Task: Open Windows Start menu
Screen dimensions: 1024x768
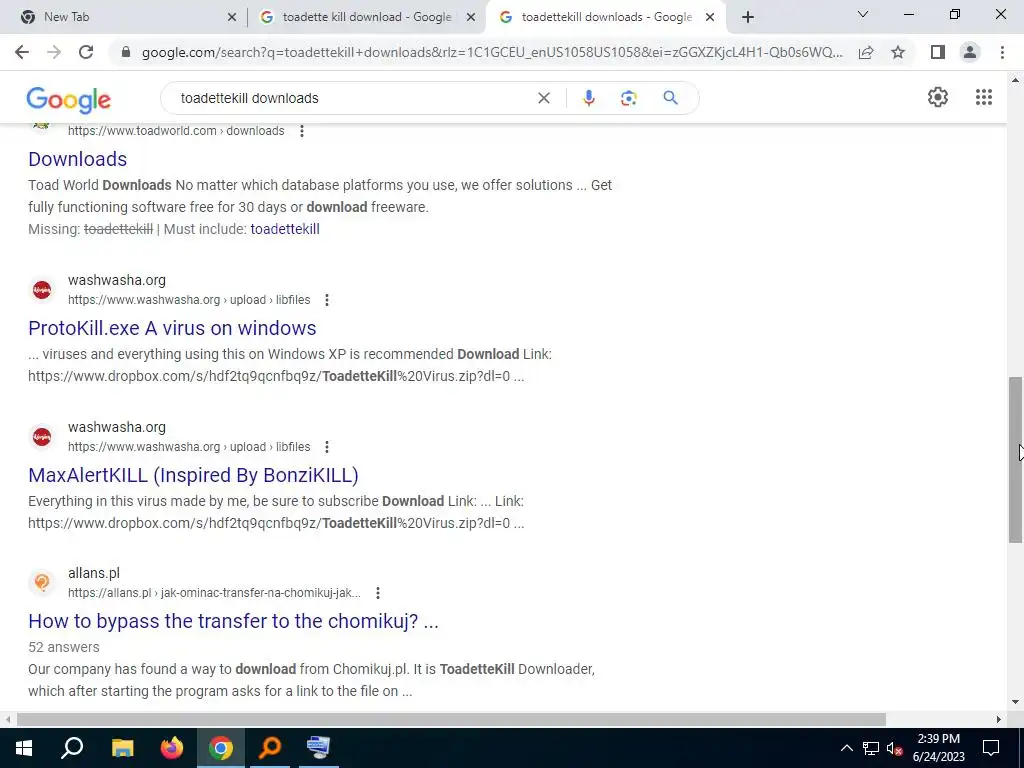Action: pyautogui.click(x=24, y=748)
